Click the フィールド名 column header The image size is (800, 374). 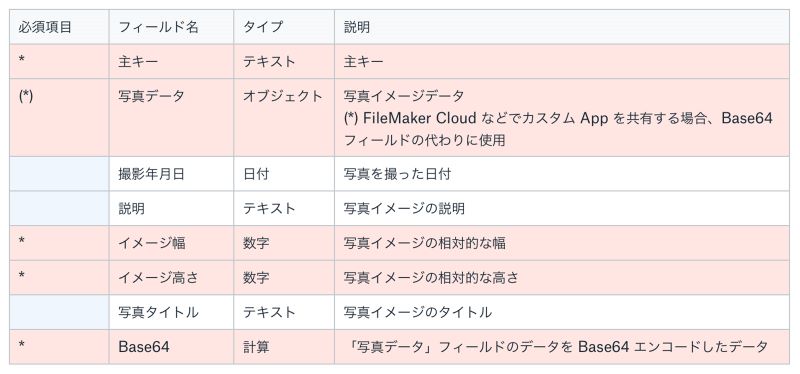pos(171,27)
